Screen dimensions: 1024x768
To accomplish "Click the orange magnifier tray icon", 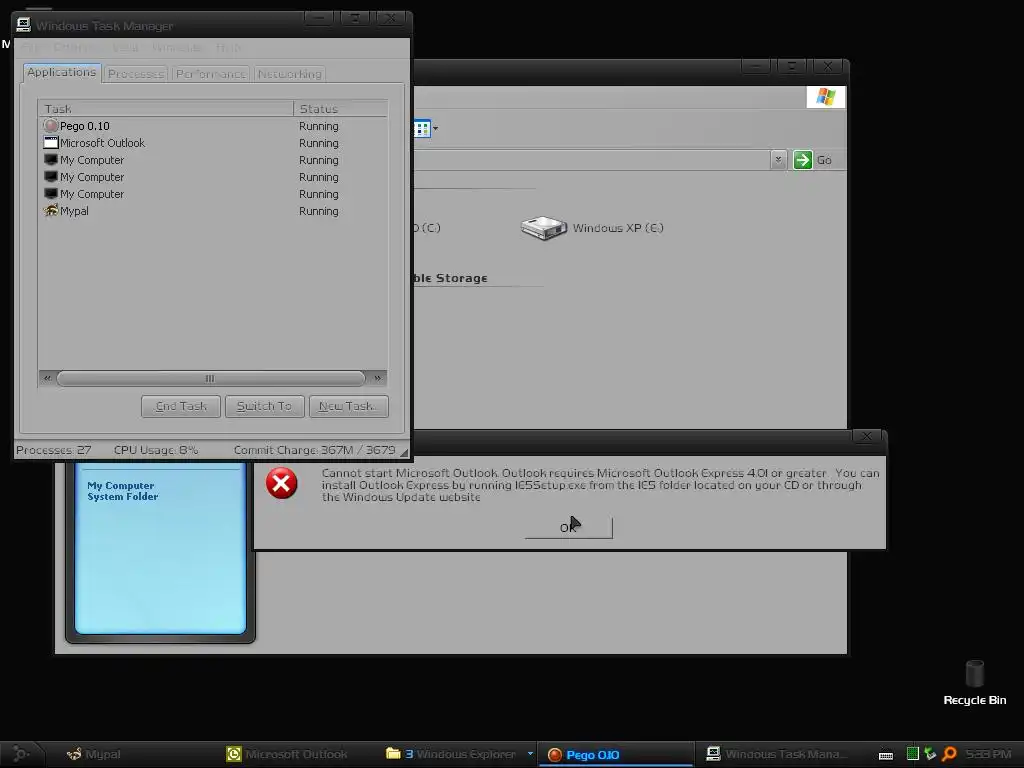I will pyautogui.click(x=950, y=754).
